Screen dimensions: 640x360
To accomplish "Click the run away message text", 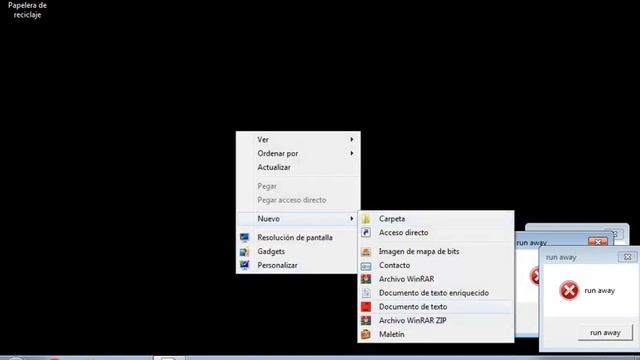I will tap(600, 291).
